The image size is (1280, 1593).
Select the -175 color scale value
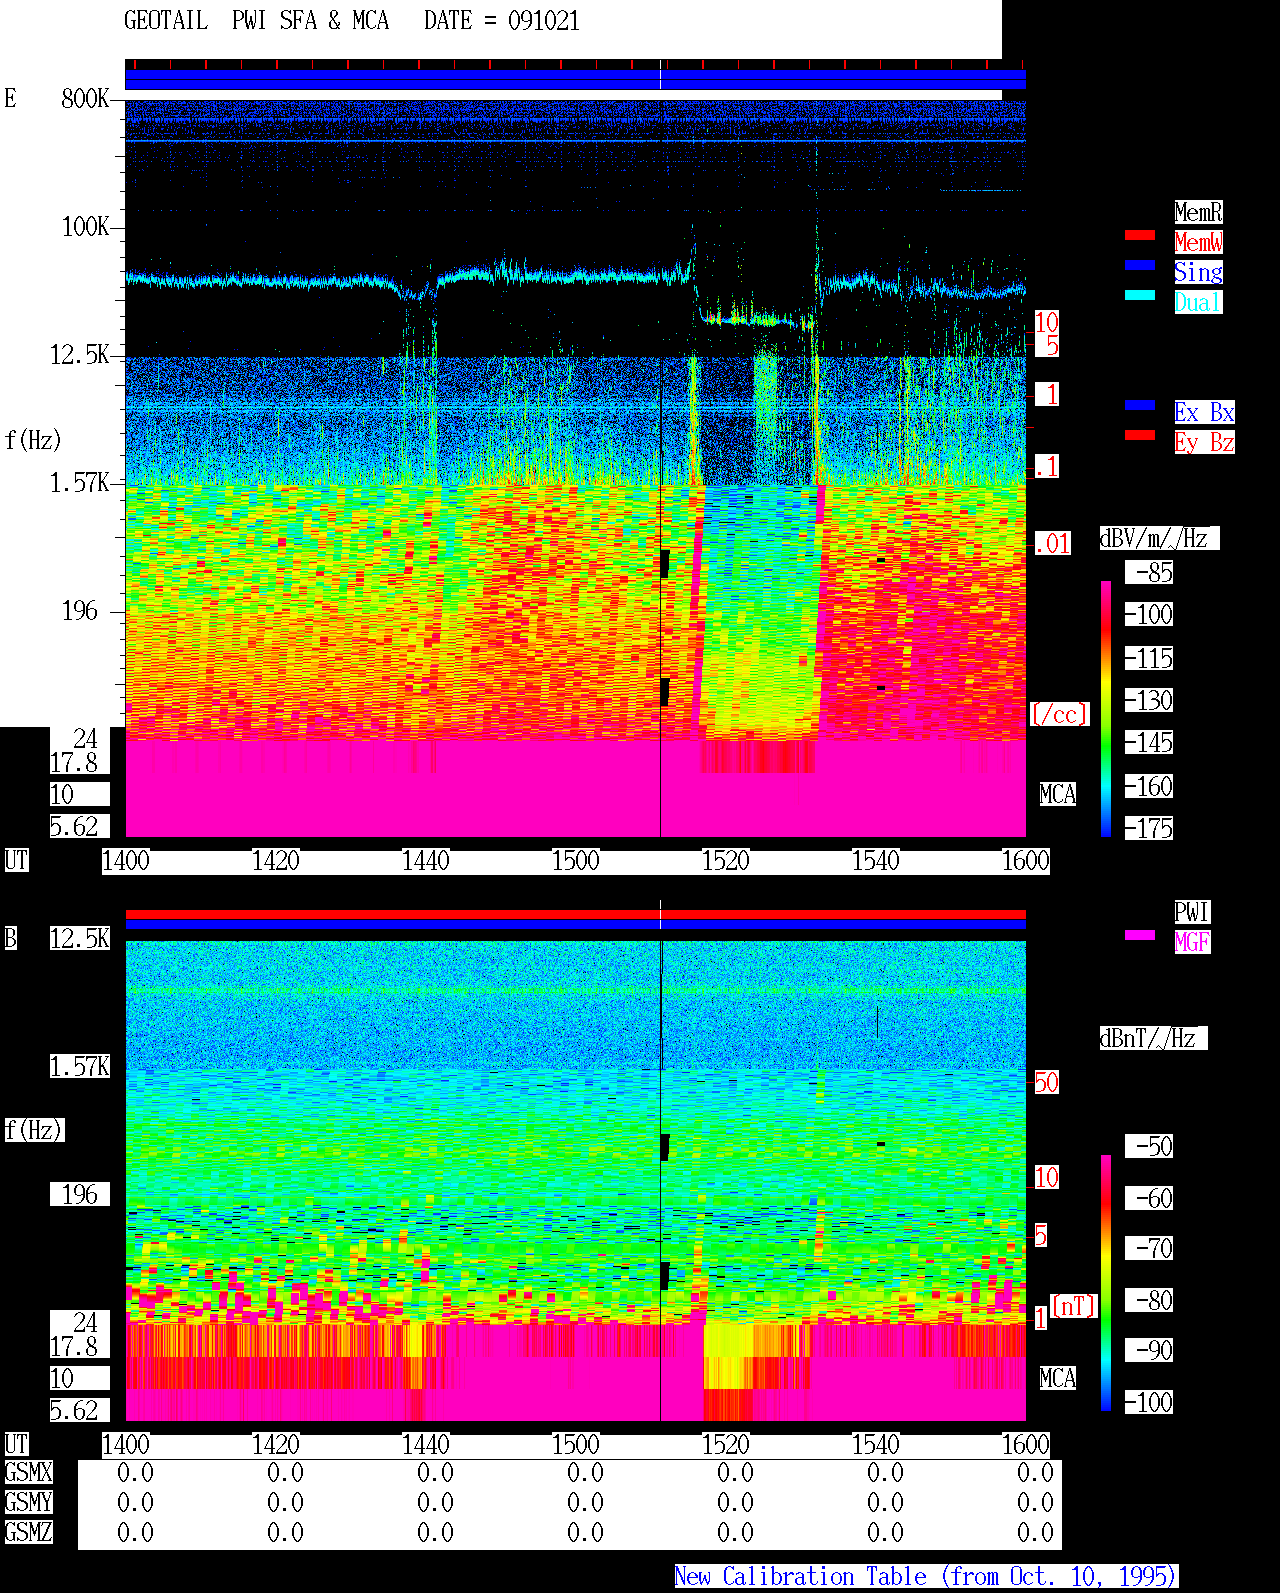click(1150, 828)
